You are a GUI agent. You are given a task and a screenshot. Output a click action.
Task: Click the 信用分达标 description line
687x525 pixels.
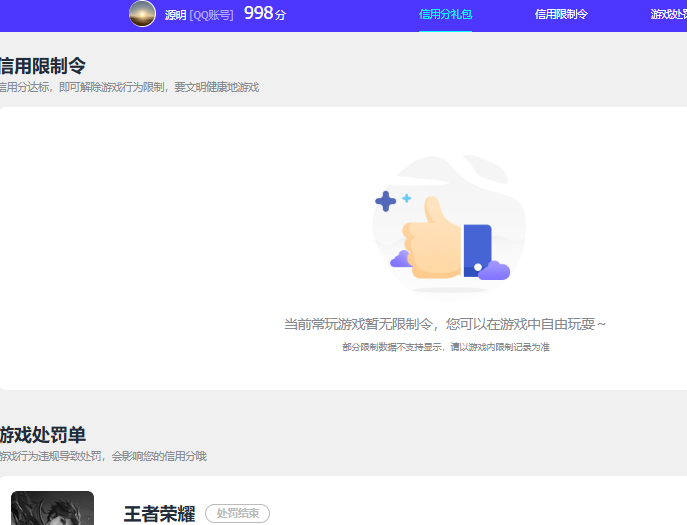[129, 87]
